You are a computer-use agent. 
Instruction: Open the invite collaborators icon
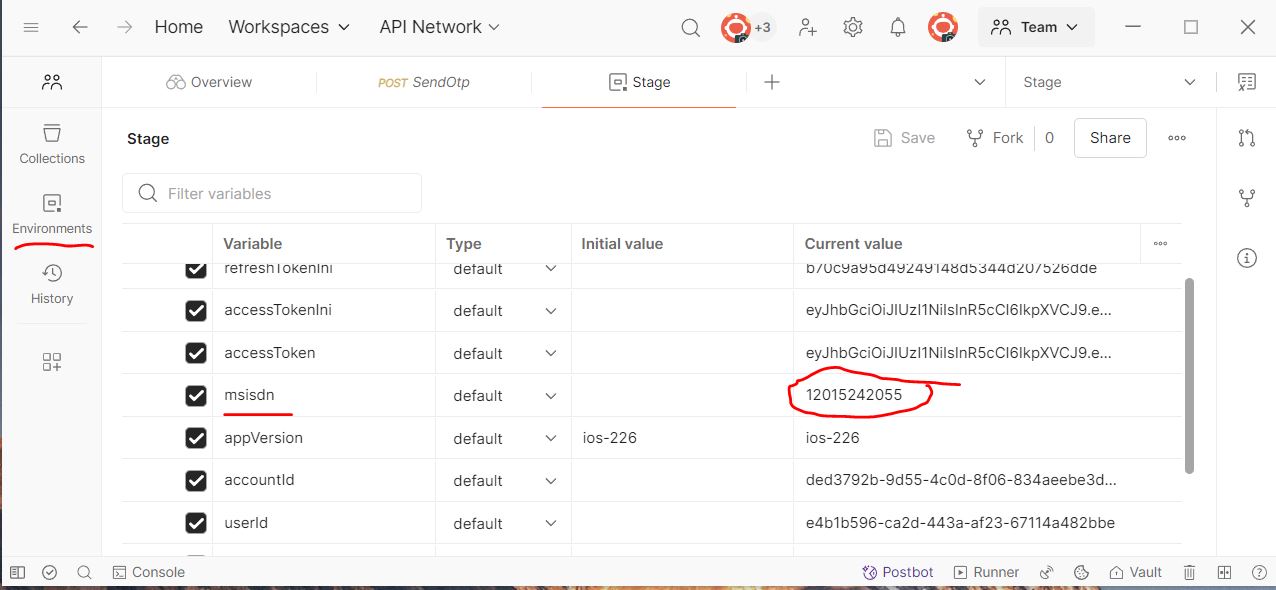click(808, 28)
